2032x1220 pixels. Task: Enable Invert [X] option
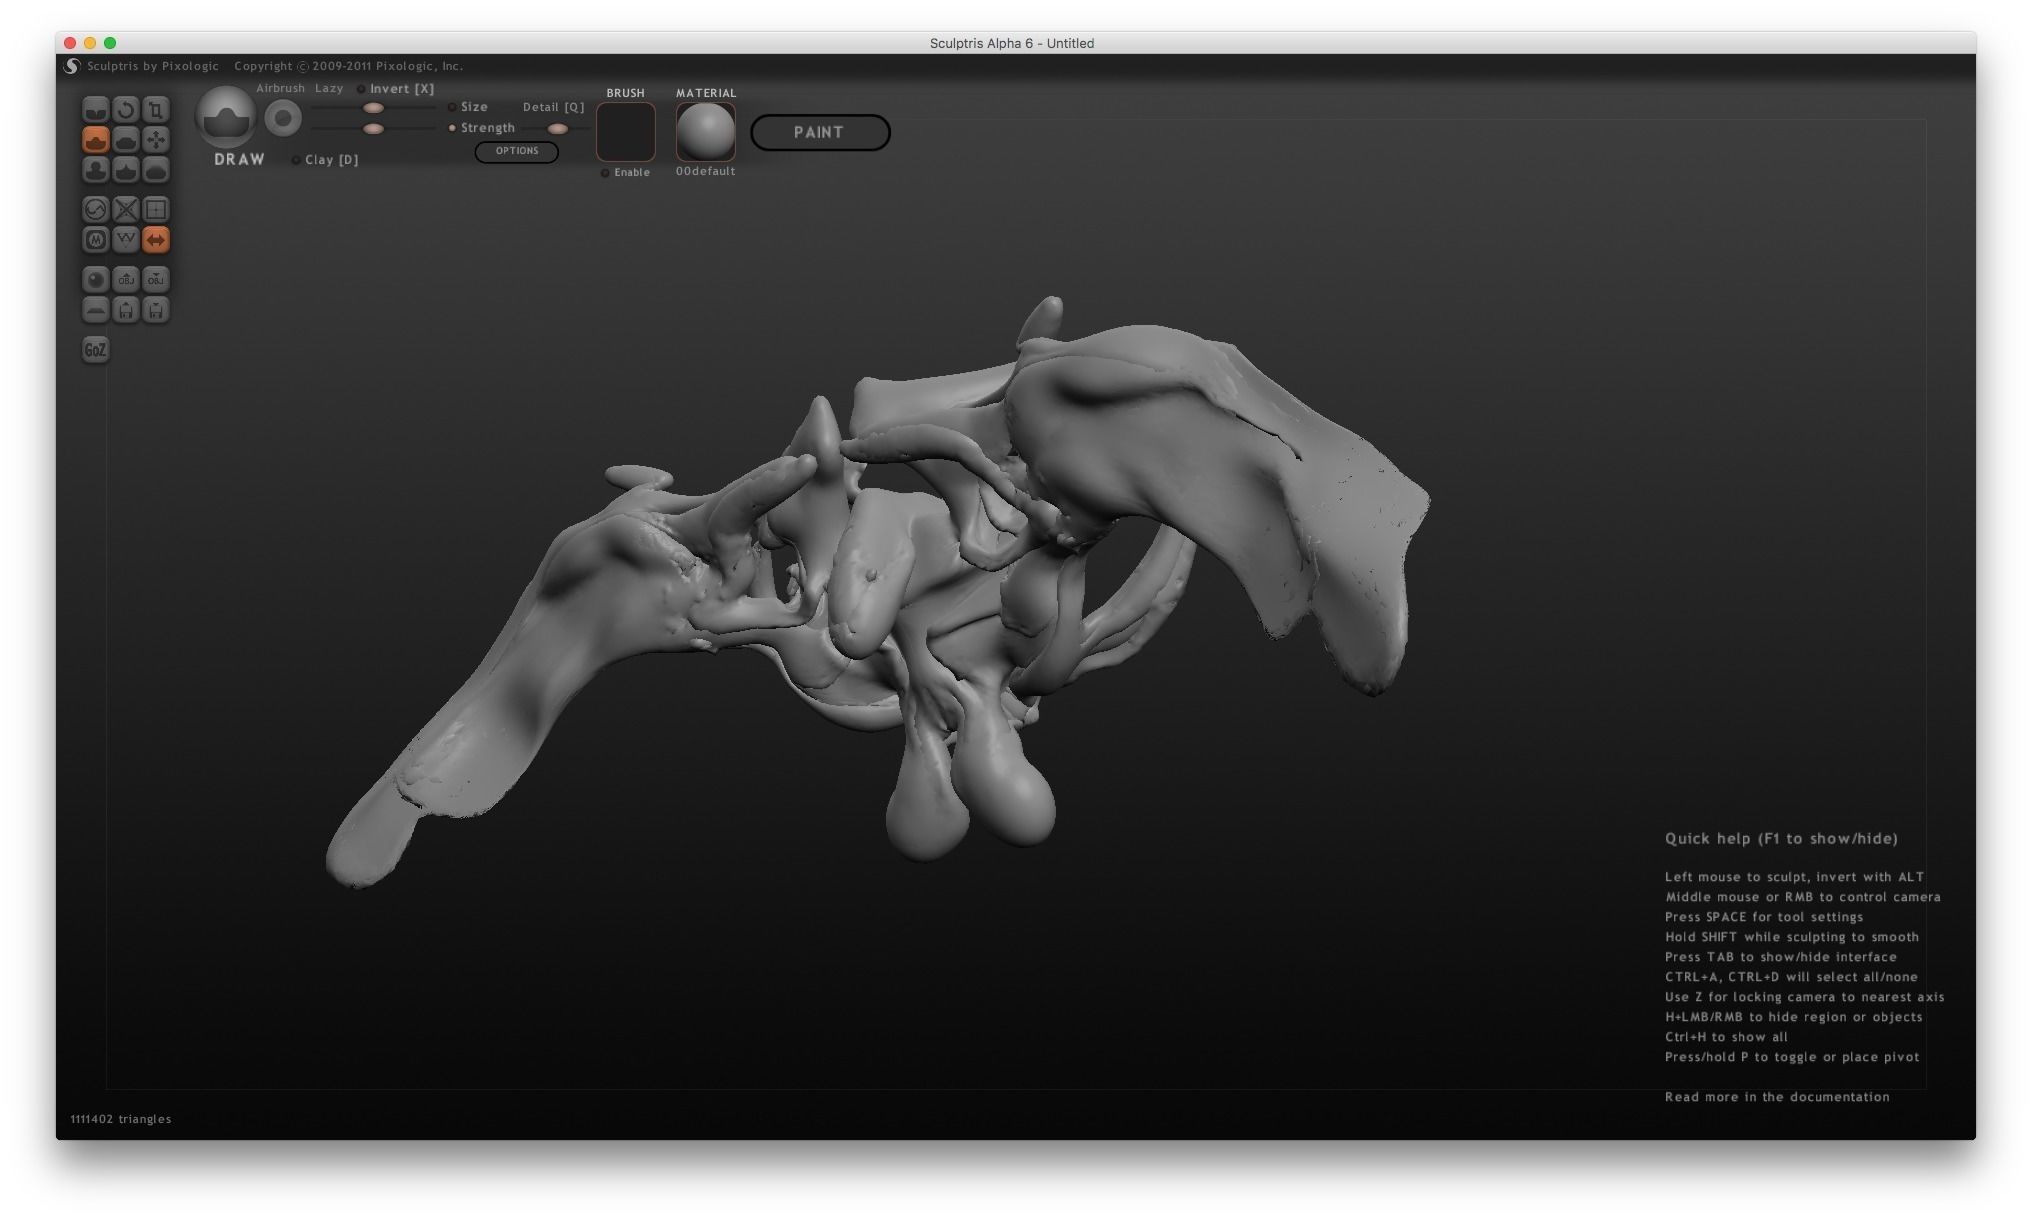tap(396, 89)
